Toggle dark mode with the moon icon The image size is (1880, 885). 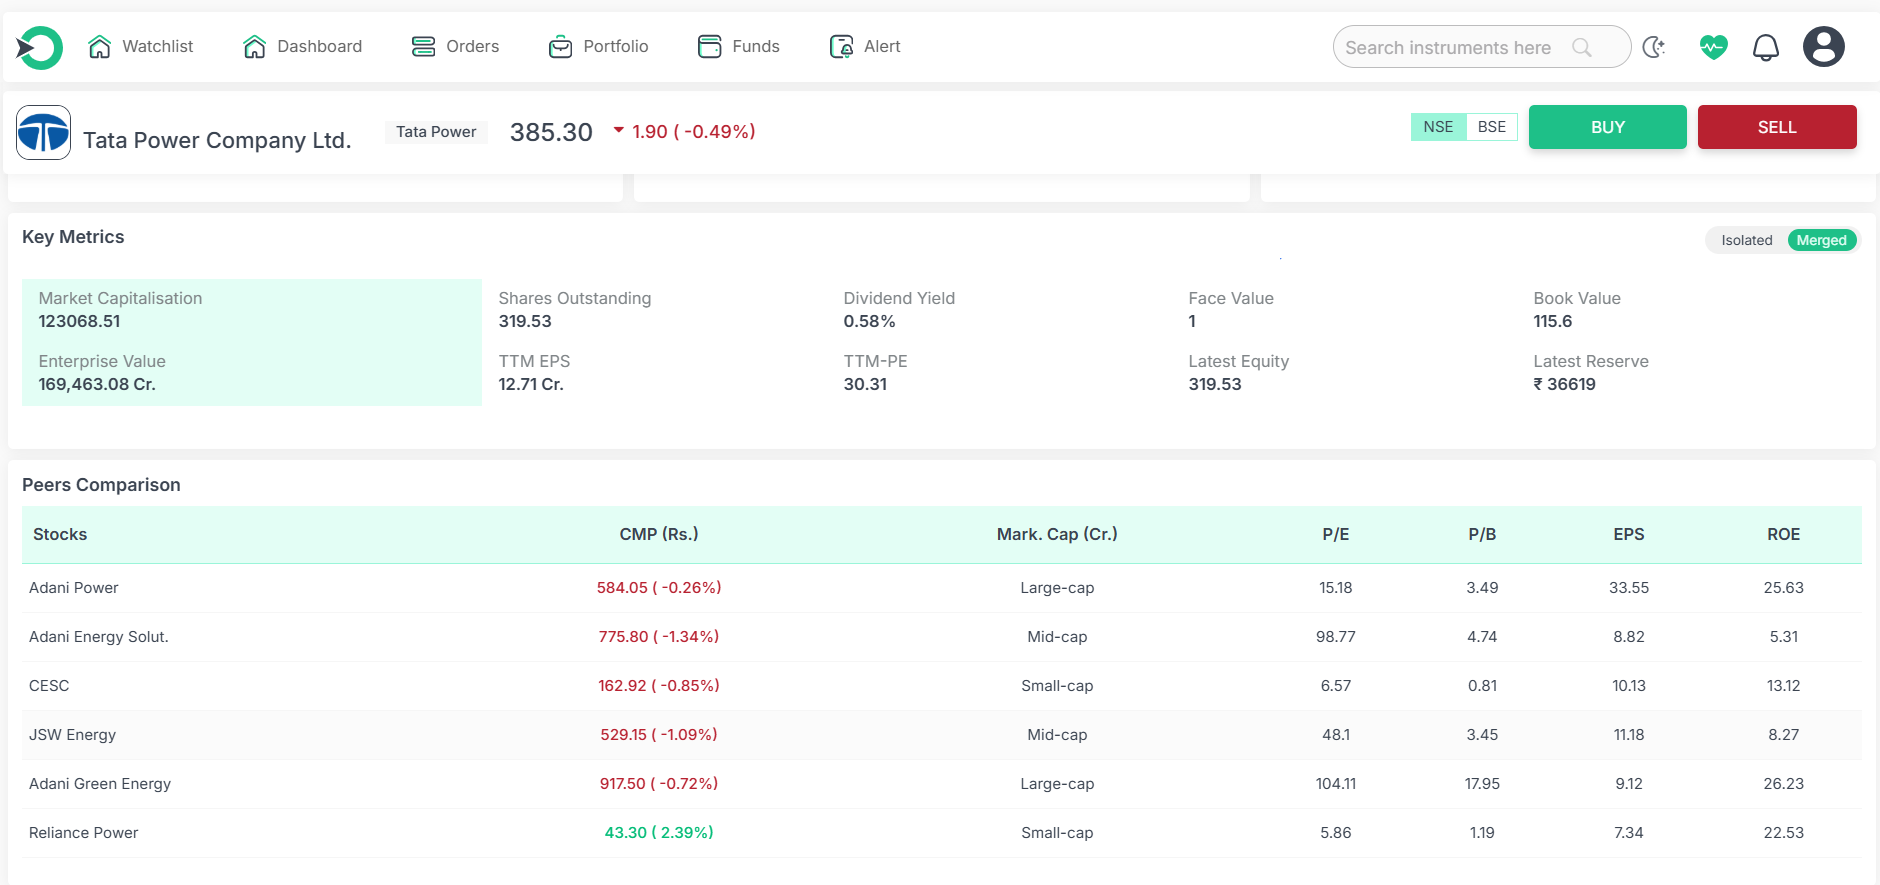tap(1654, 47)
